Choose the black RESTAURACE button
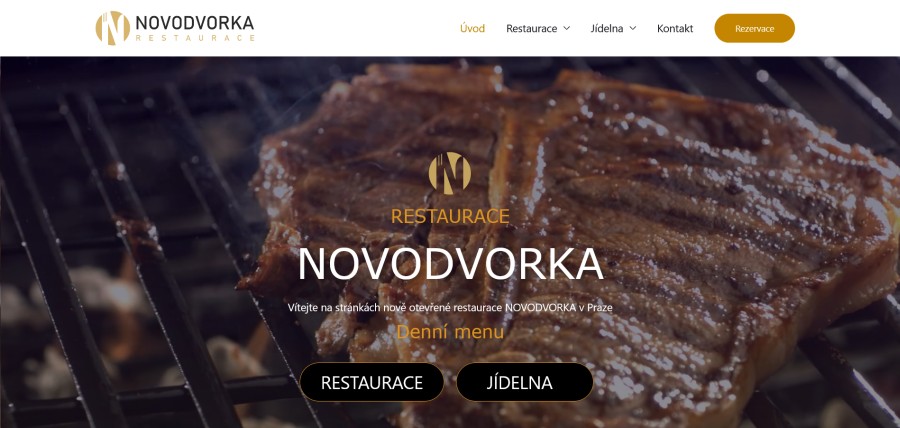Image resolution: width=900 pixels, height=428 pixels. [x=372, y=382]
